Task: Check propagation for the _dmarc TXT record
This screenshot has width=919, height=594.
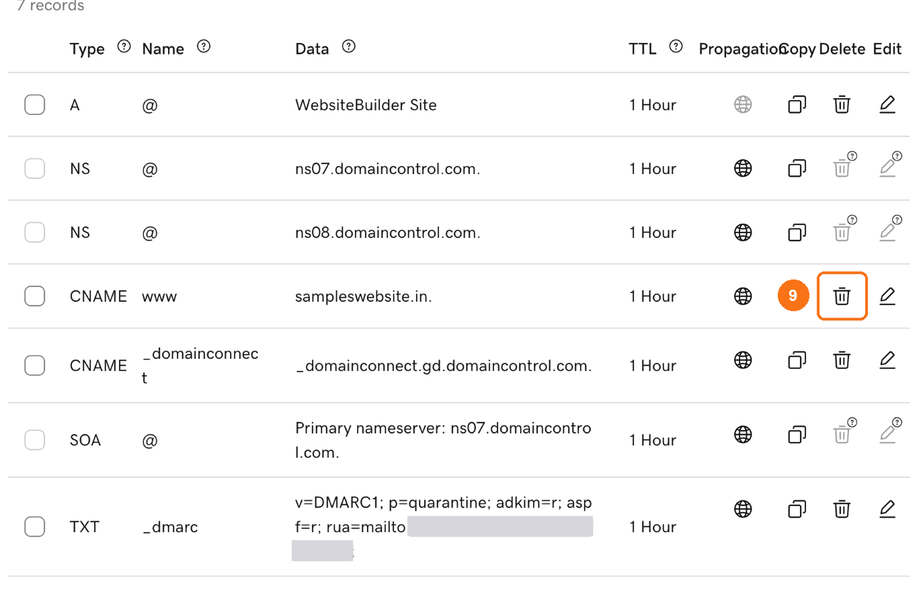Action: click(x=743, y=508)
